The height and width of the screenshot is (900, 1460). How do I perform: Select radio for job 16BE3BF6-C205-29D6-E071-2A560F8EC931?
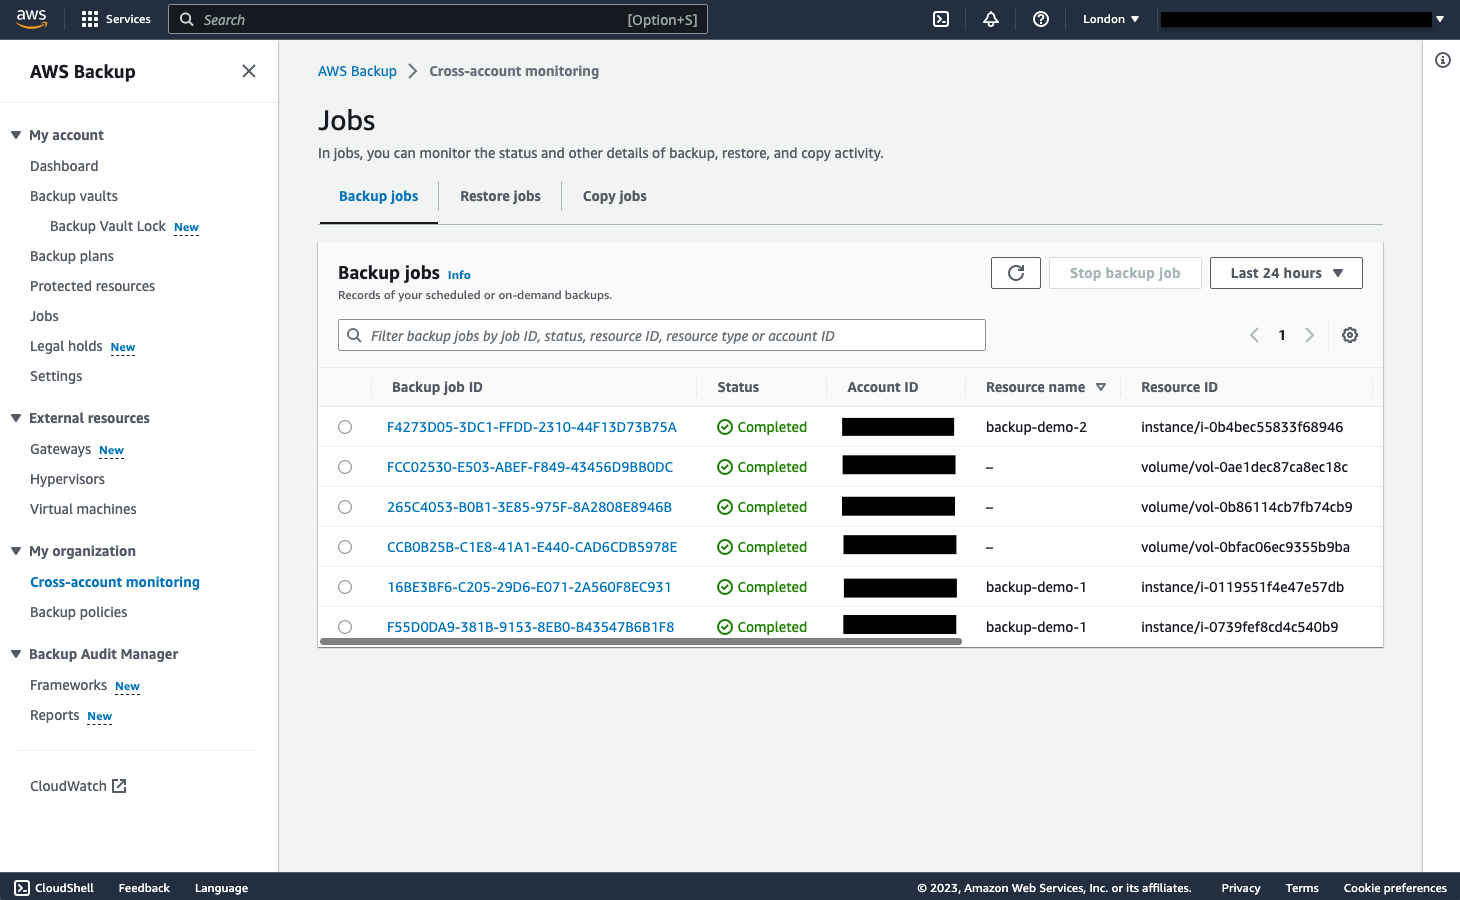pos(345,587)
